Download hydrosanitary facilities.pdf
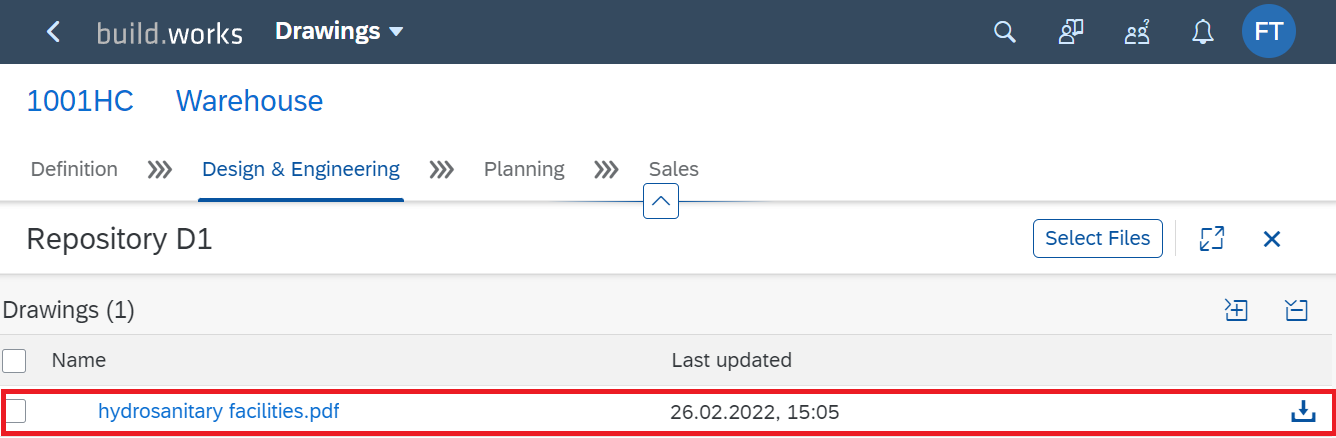Viewport: 1336px width, 438px height. [x=1301, y=411]
